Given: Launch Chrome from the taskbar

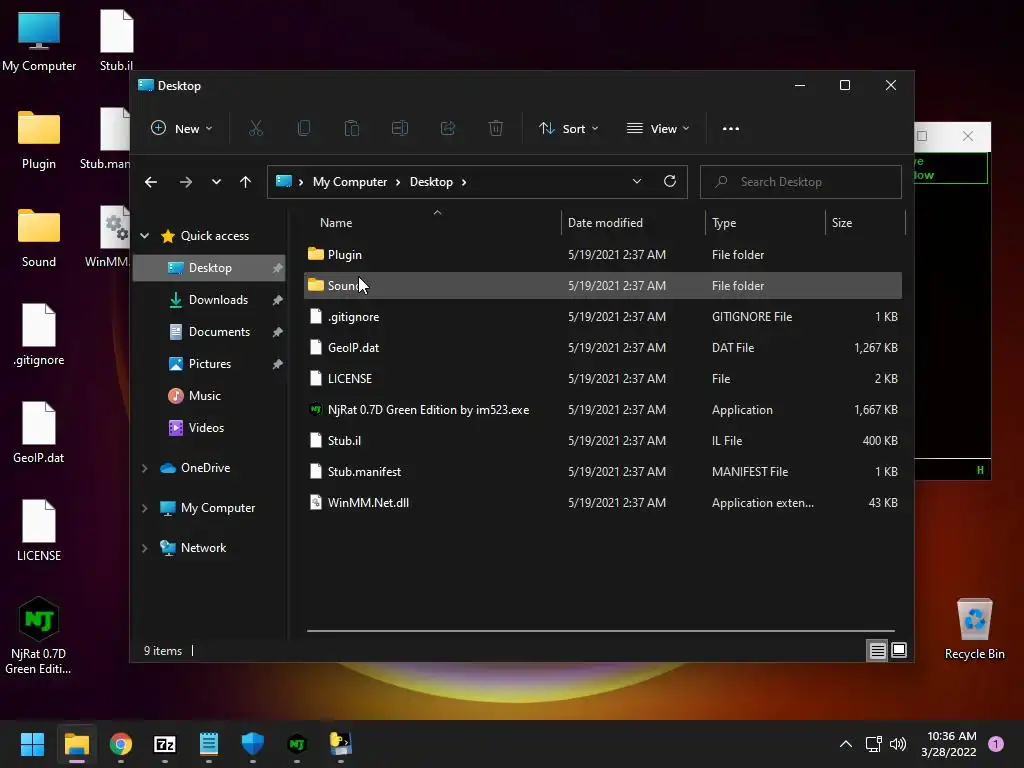Looking at the screenshot, I should pyautogui.click(x=121, y=744).
